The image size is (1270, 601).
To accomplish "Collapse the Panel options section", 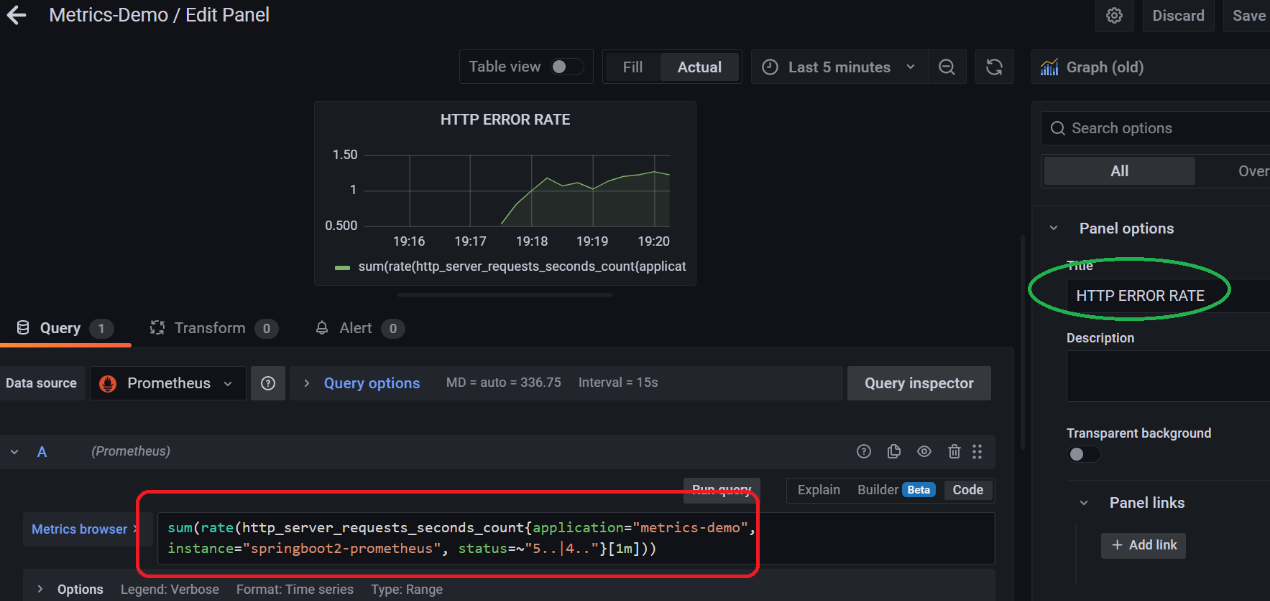I will point(1053,228).
